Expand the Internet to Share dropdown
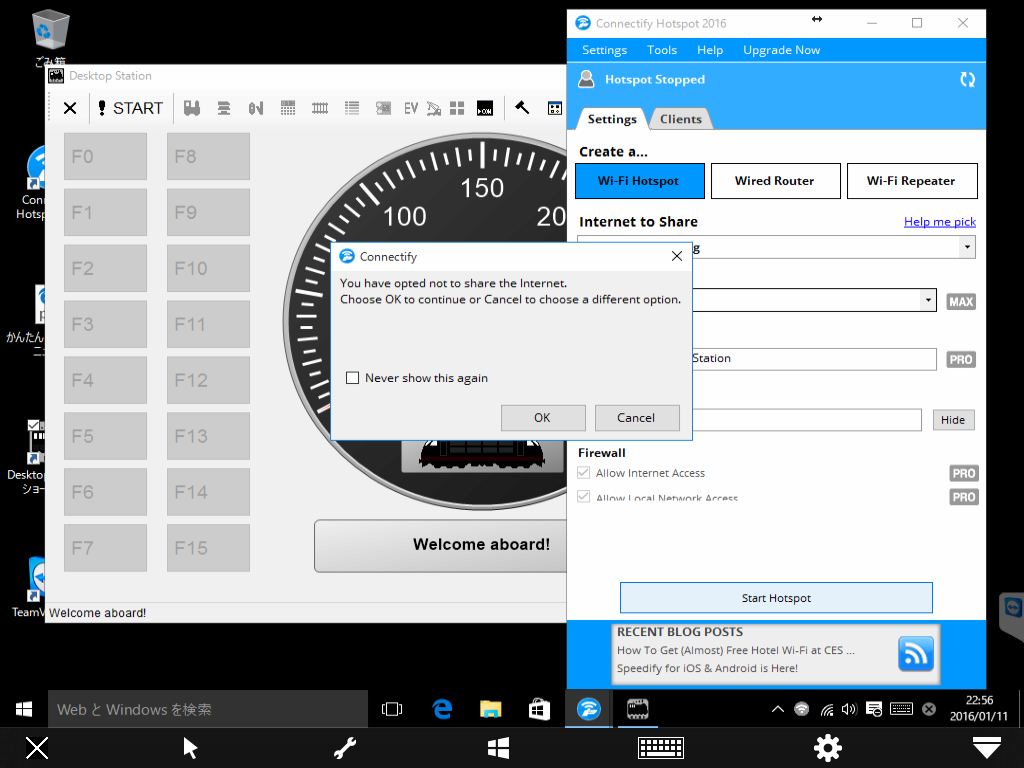 [967, 248]
